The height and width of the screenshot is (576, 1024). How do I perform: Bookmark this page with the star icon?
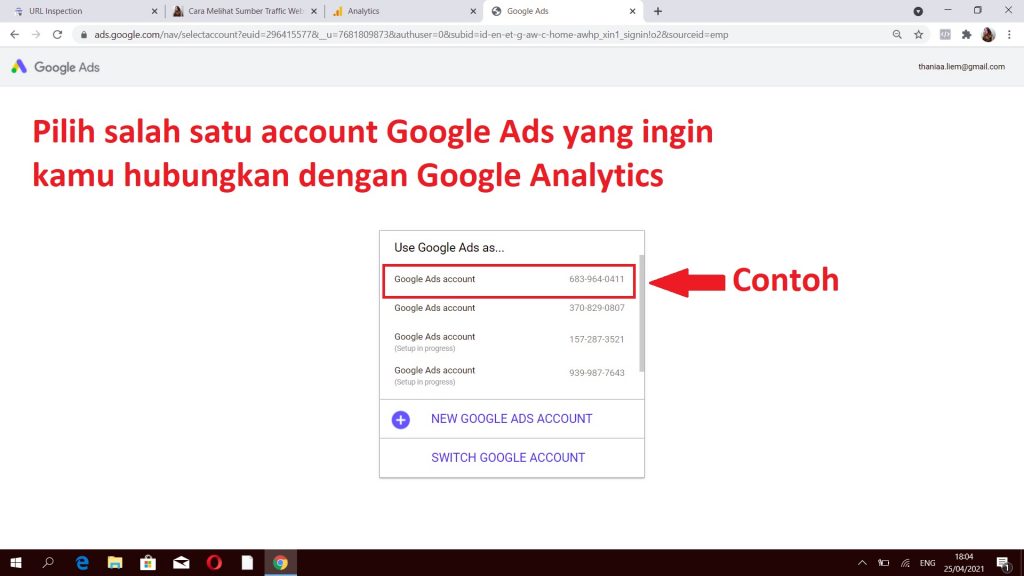click(919, 35)
